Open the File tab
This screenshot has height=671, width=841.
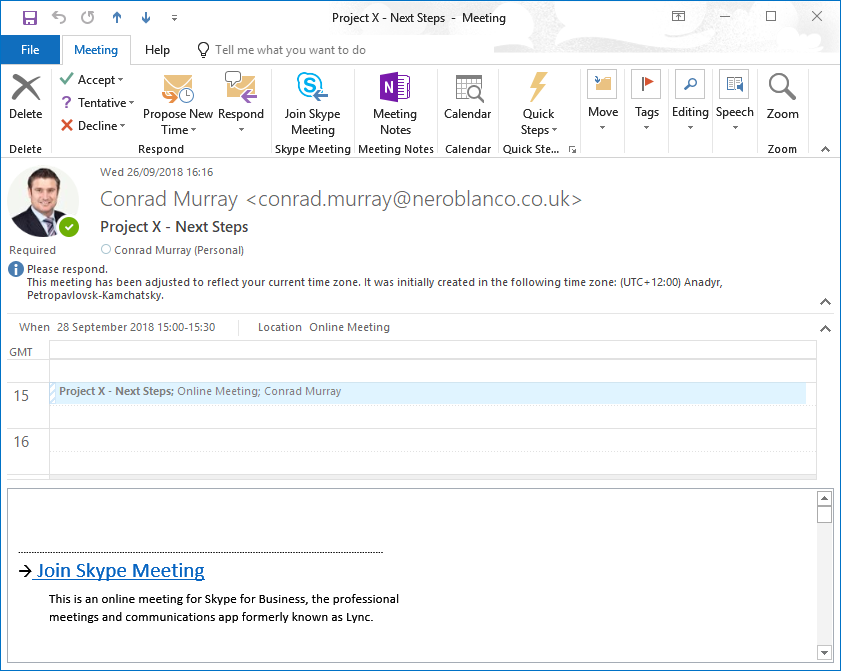tap(30, 50)
